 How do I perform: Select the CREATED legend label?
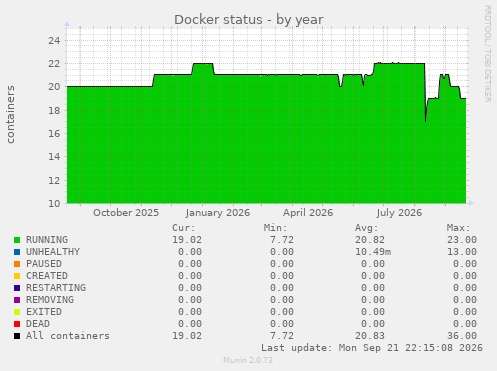(x=47, y=276)
